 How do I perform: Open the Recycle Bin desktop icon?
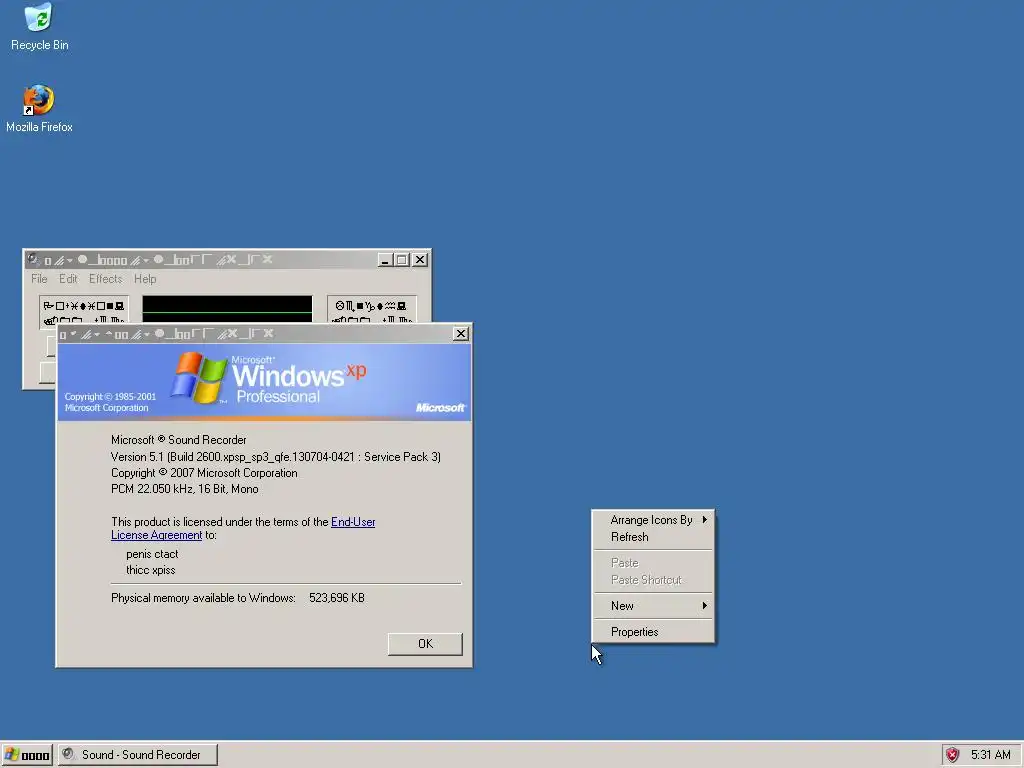(x=39, y=27)
